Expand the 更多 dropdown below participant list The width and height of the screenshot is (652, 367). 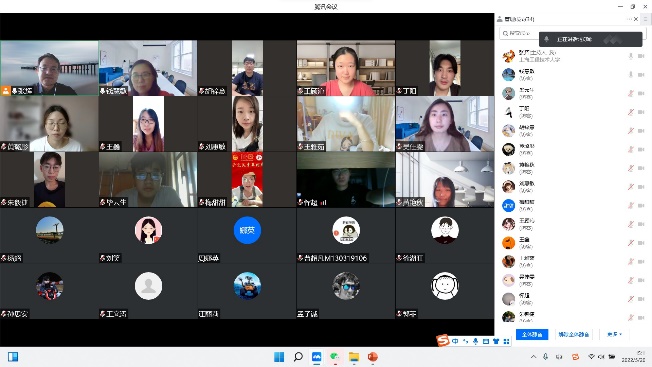[x=615, y=334]
